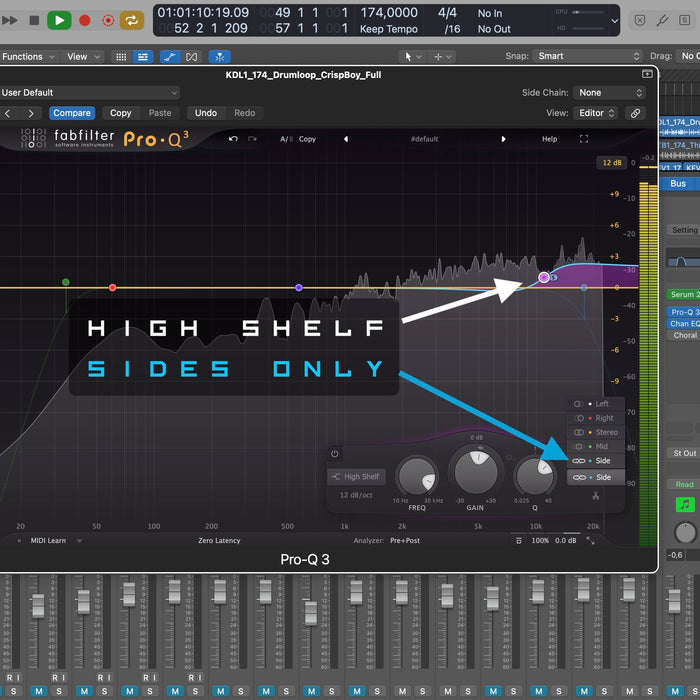Toggle Pro-Q 3 full screen mode
Viewport: 700px width, 700px height.
(x=583, y=139)
